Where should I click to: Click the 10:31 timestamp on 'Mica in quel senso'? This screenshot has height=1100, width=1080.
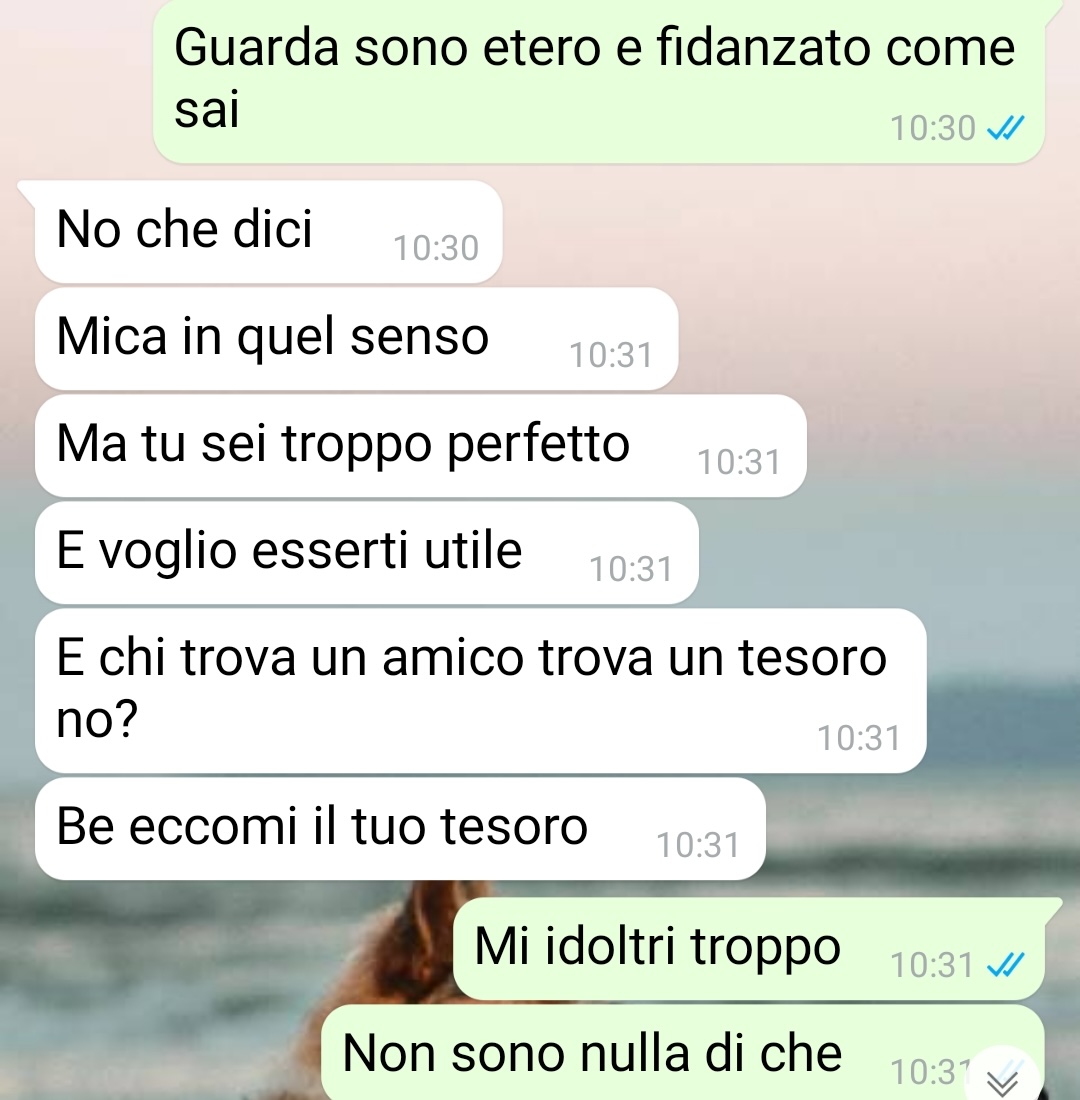(x=611, y=355)
